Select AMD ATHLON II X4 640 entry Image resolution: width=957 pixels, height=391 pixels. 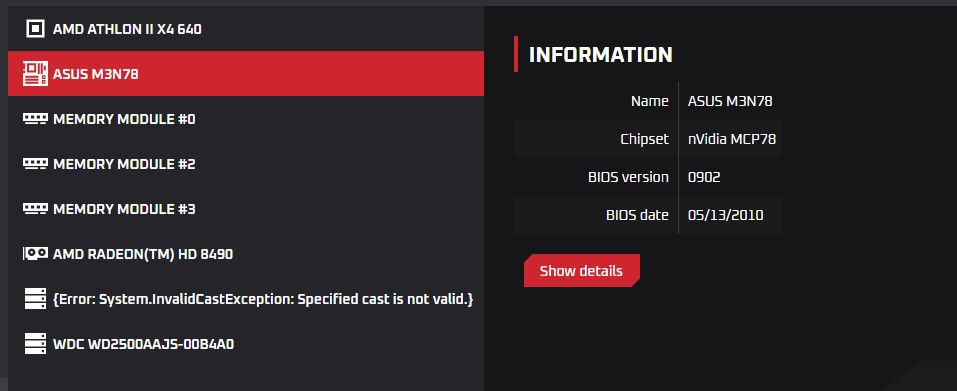[x=246, y=29]
